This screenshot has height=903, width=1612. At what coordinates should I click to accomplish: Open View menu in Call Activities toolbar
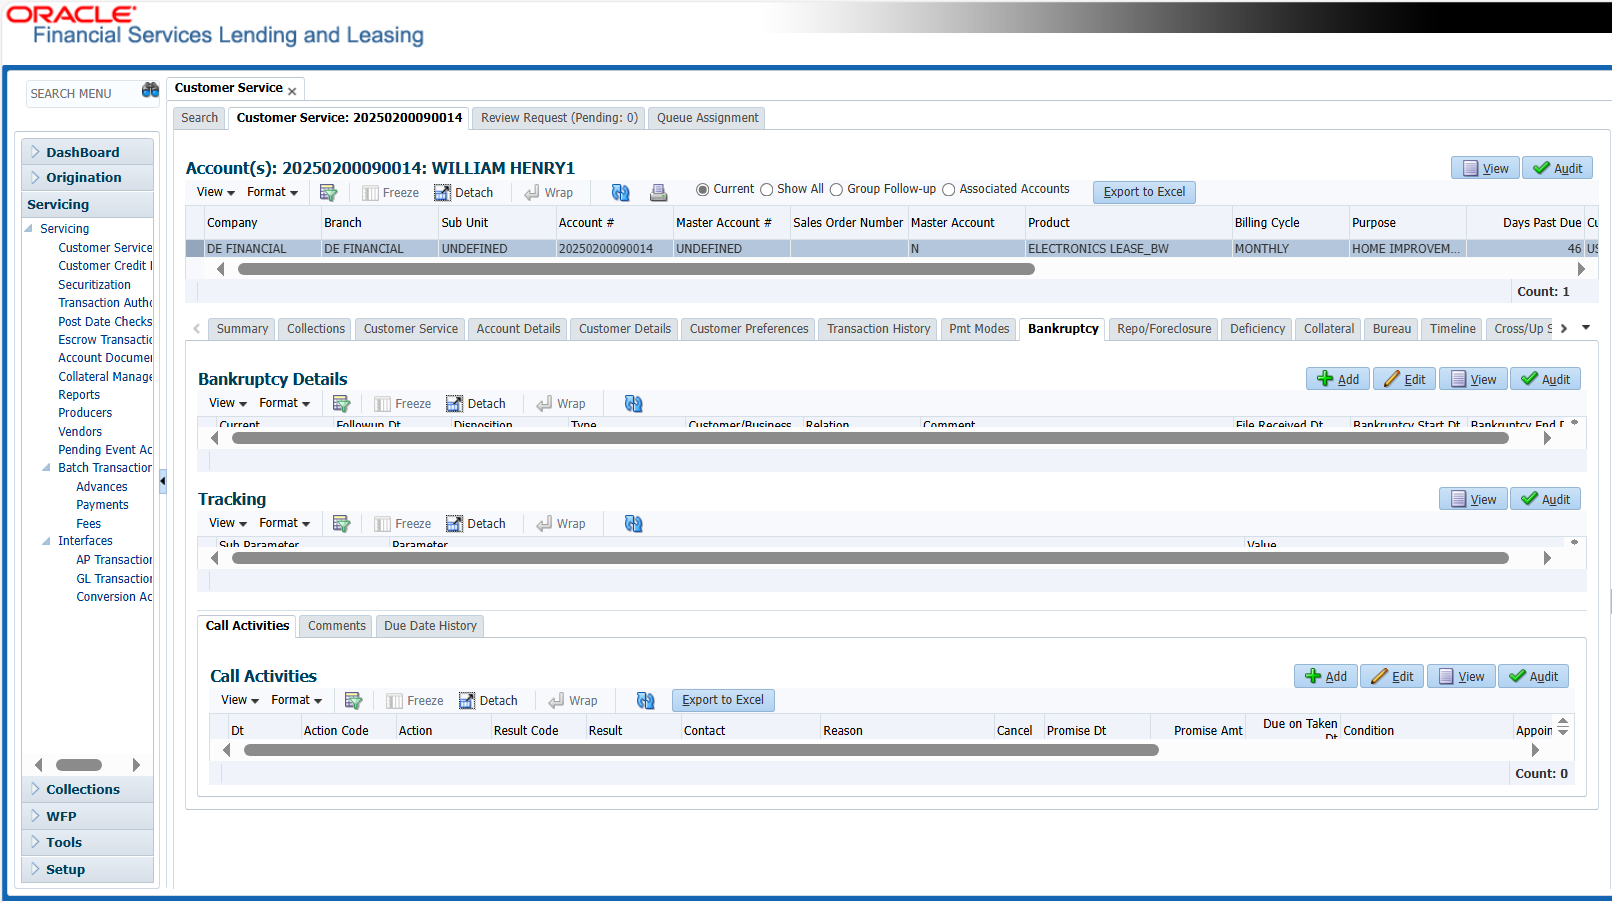239,700
